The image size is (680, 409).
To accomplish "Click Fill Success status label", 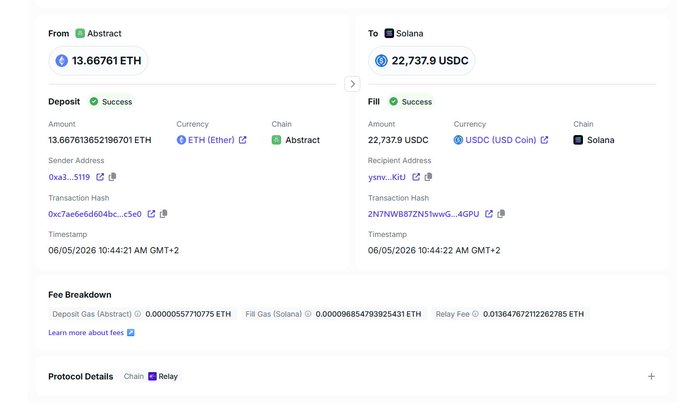I will point(417,102).
